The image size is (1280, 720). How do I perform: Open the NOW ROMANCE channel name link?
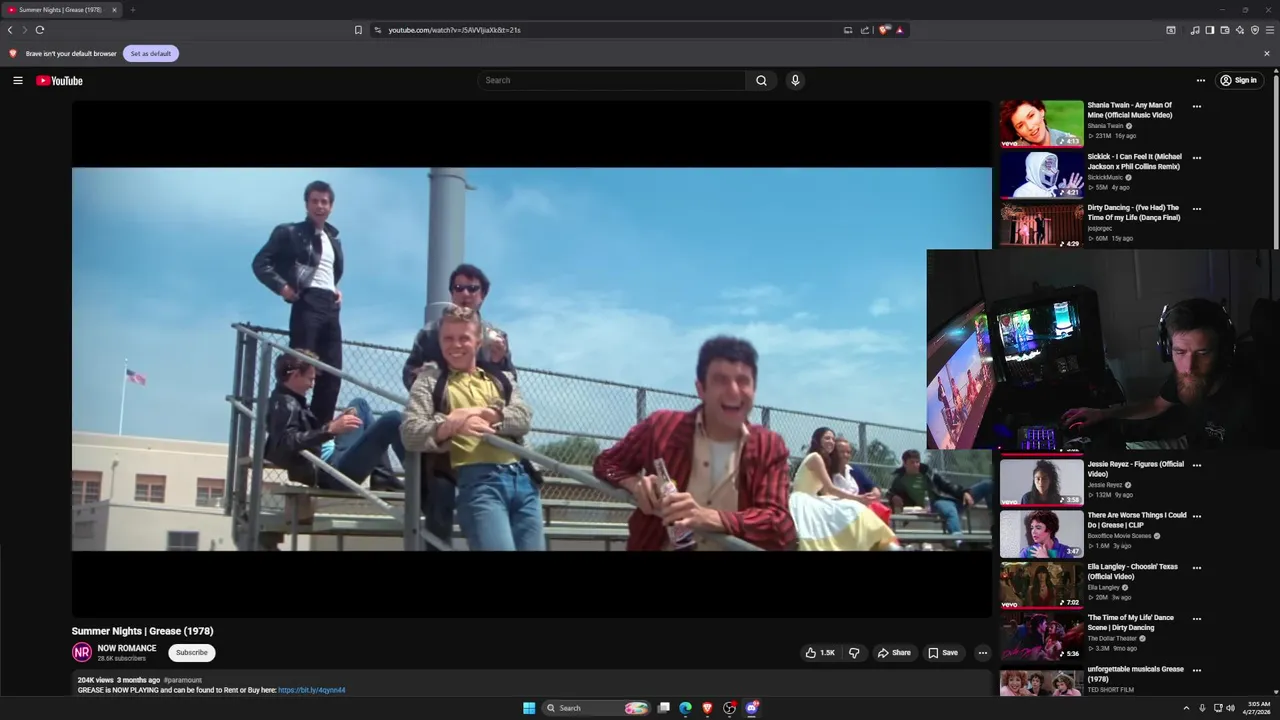pyautogui.click(x=127, y=648)
